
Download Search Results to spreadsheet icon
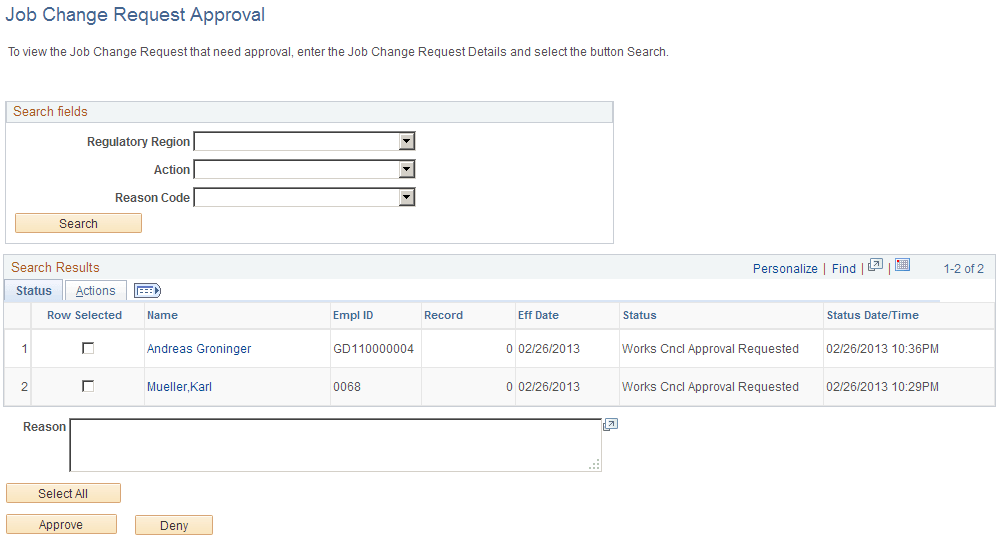click(902, 265)
